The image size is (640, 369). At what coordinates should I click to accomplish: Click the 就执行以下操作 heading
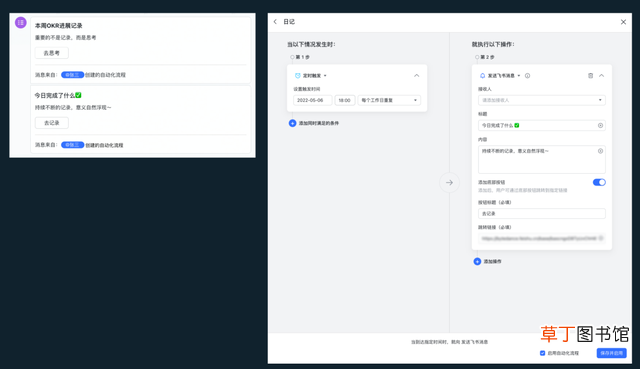point(493,44)
